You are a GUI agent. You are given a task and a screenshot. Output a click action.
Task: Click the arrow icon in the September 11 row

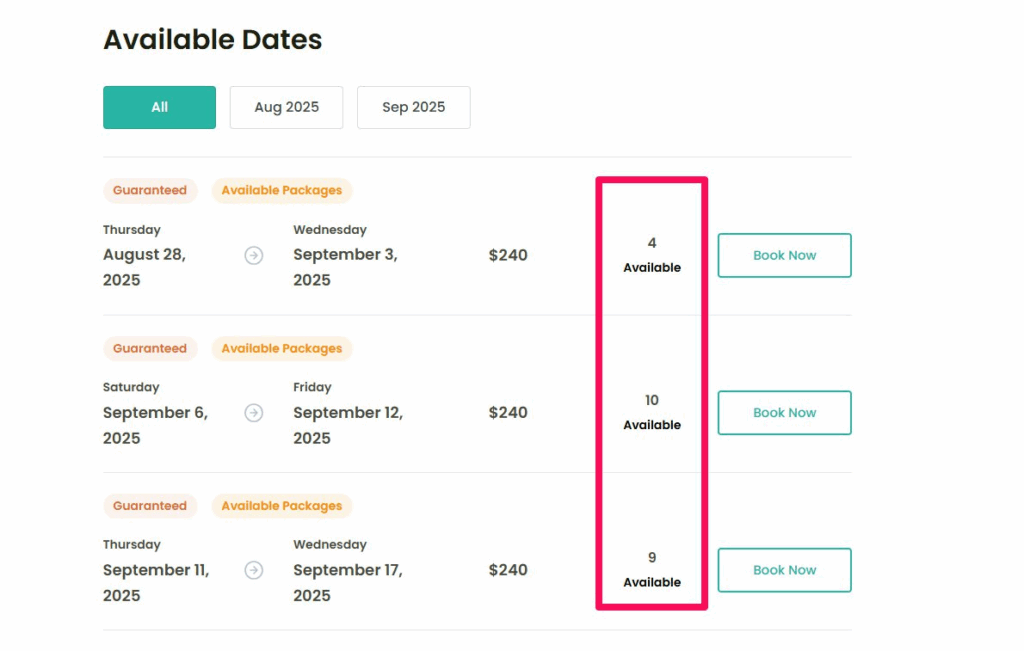point(254,570)
